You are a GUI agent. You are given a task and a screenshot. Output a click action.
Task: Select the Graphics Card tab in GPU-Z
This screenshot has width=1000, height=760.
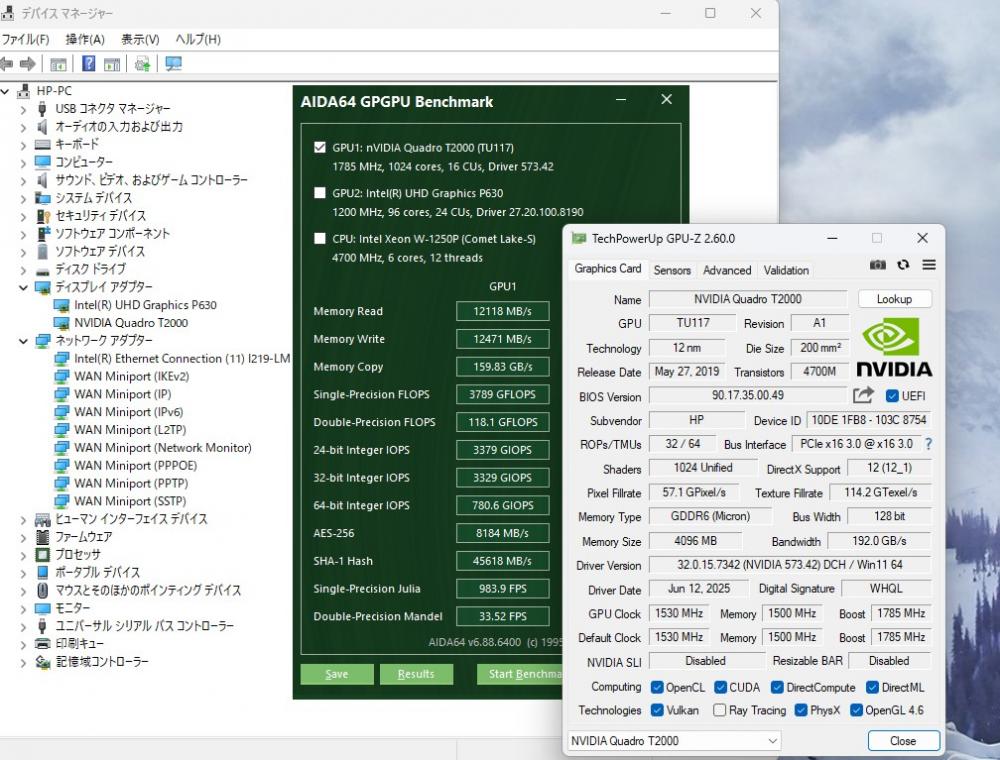(x=608, y=268)
